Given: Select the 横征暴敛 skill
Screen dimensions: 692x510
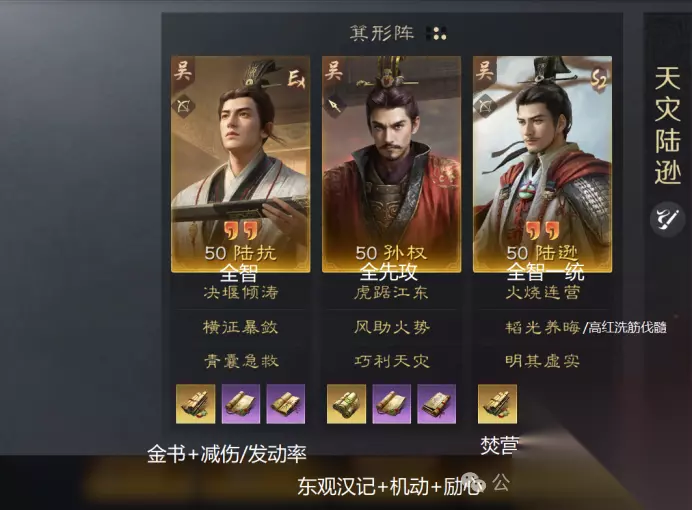Looking at the screenshot, I should (241, 327).
